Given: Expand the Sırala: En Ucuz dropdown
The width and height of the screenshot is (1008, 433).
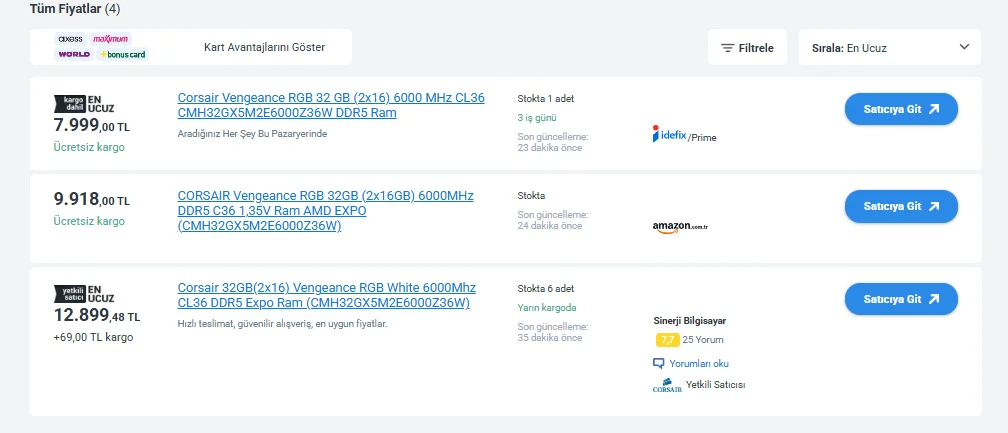Looking at the screenshot, I should click(890, 48).
